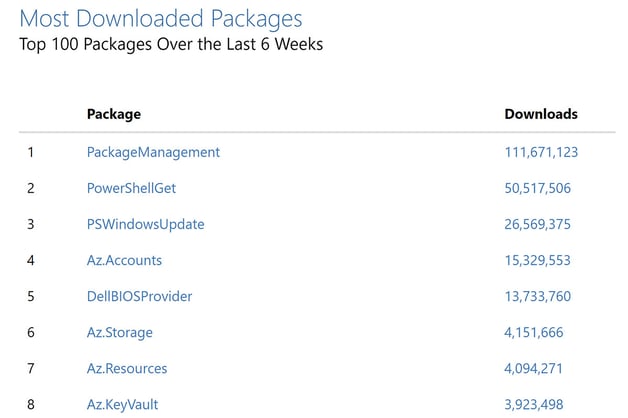
Task: Open the Az.KeyVault package link
Action: pos(122,405)
